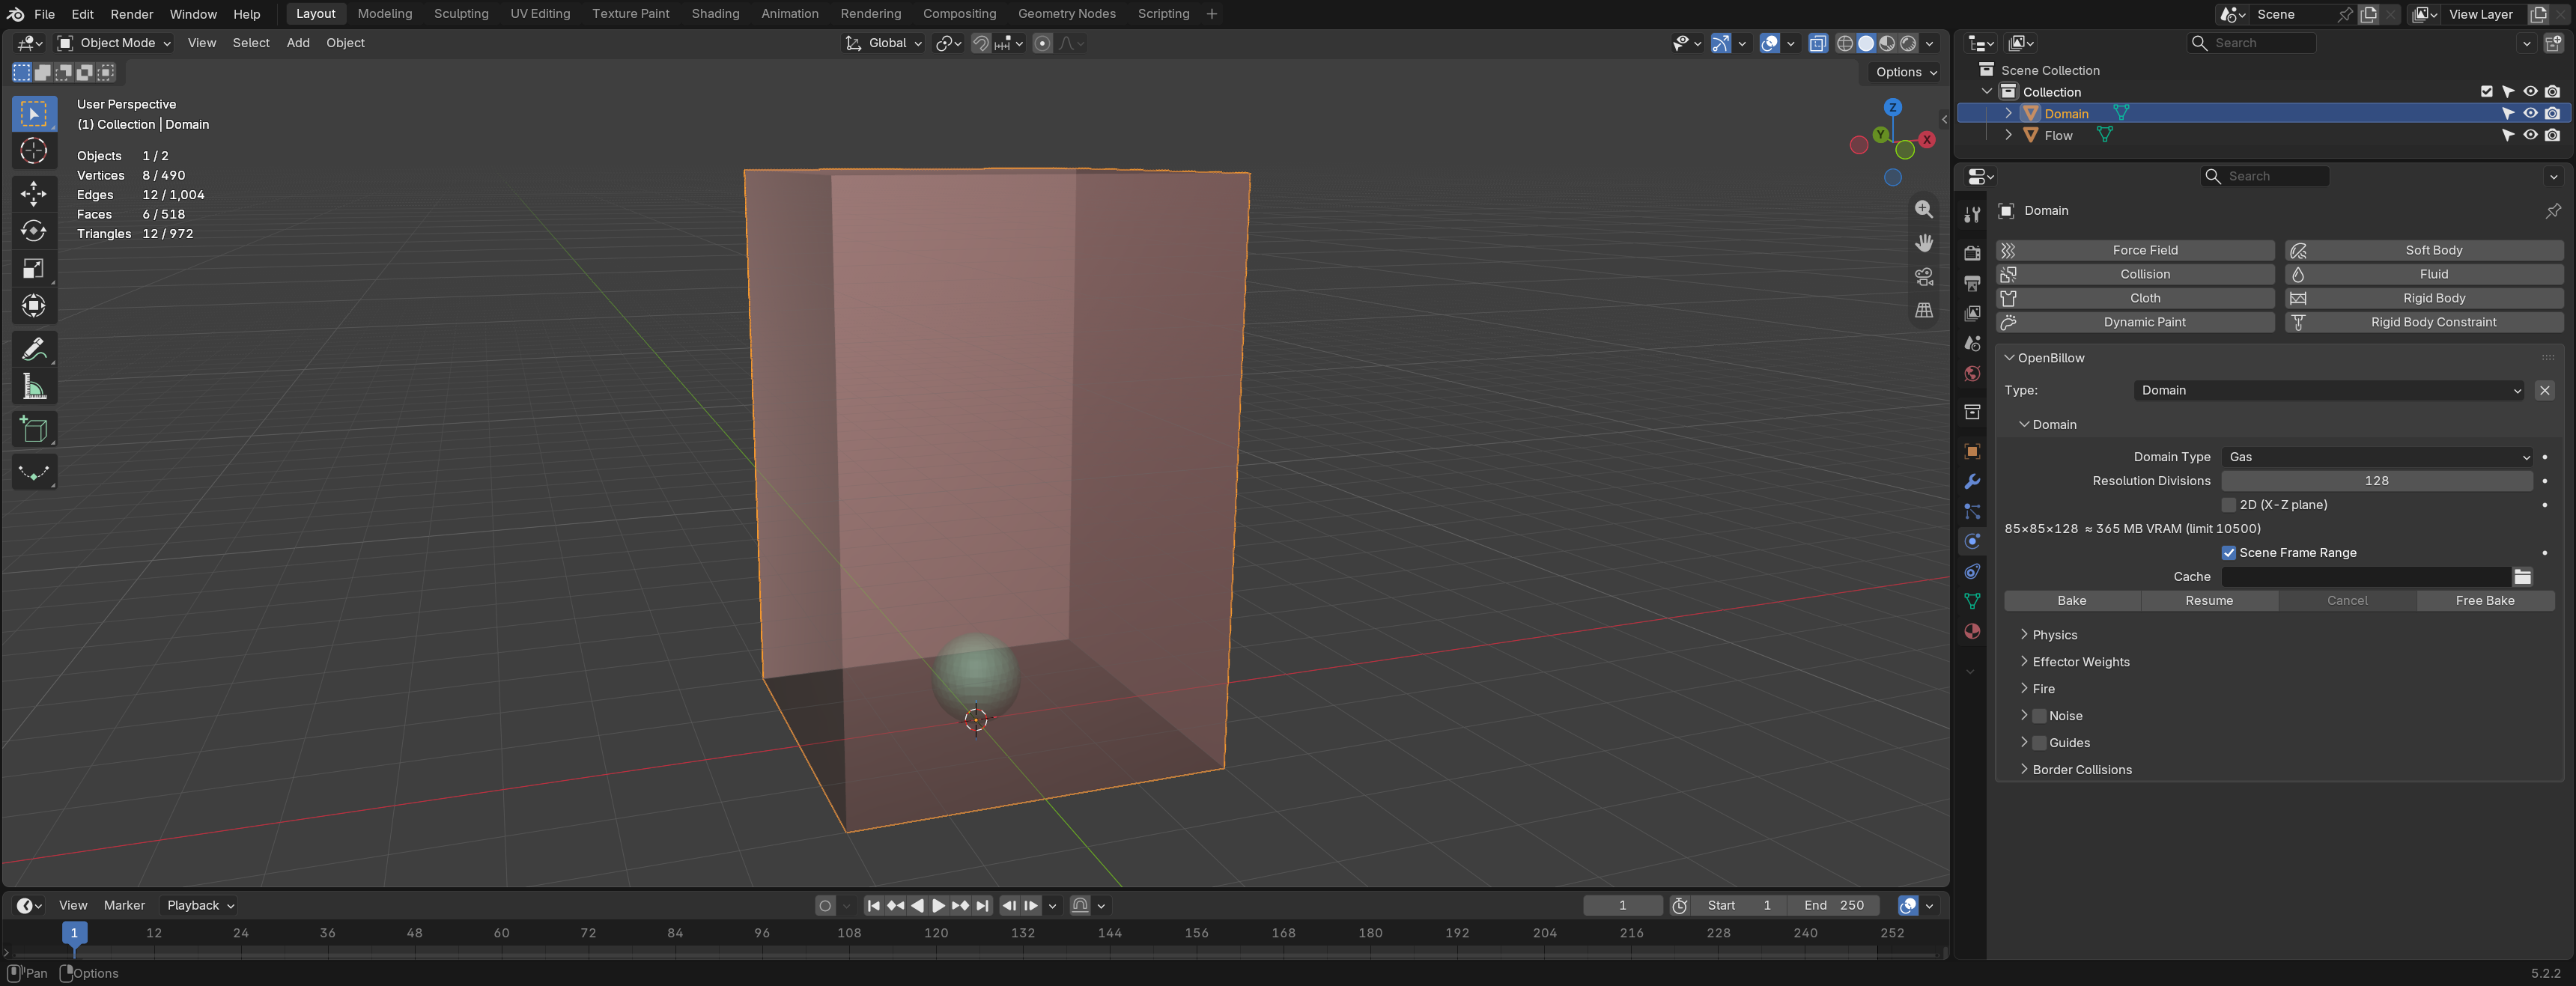Open the Render menu
2576x986 pixels.
[x=131, y=14]
